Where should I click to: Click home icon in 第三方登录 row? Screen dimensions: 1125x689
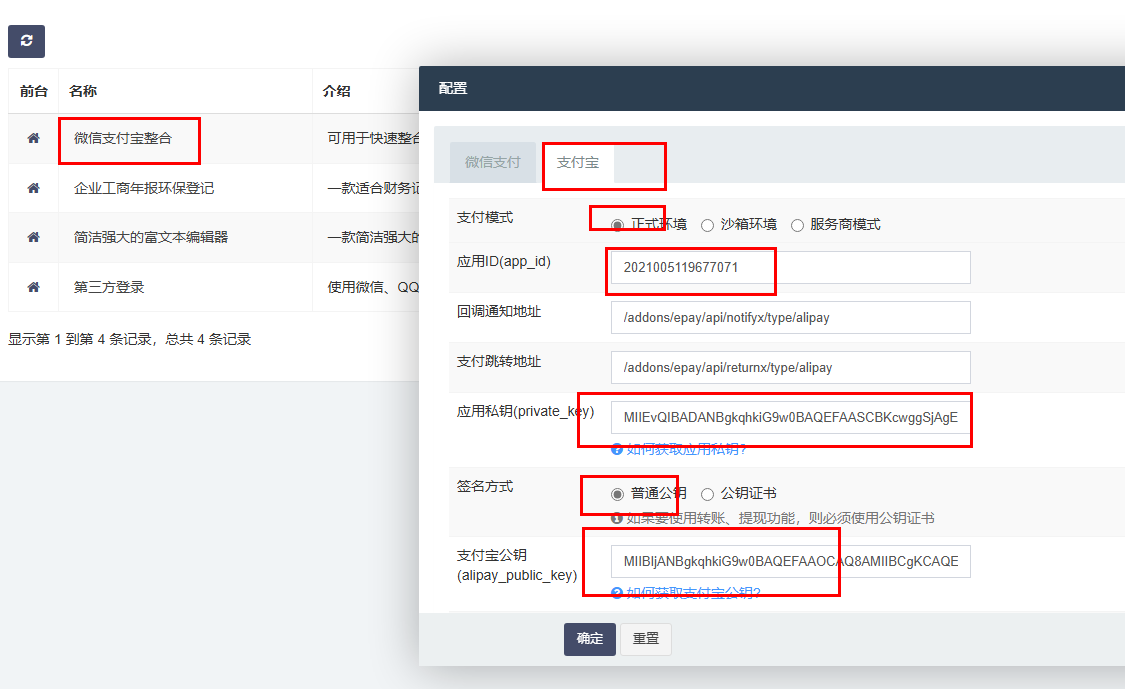(33, 287)
